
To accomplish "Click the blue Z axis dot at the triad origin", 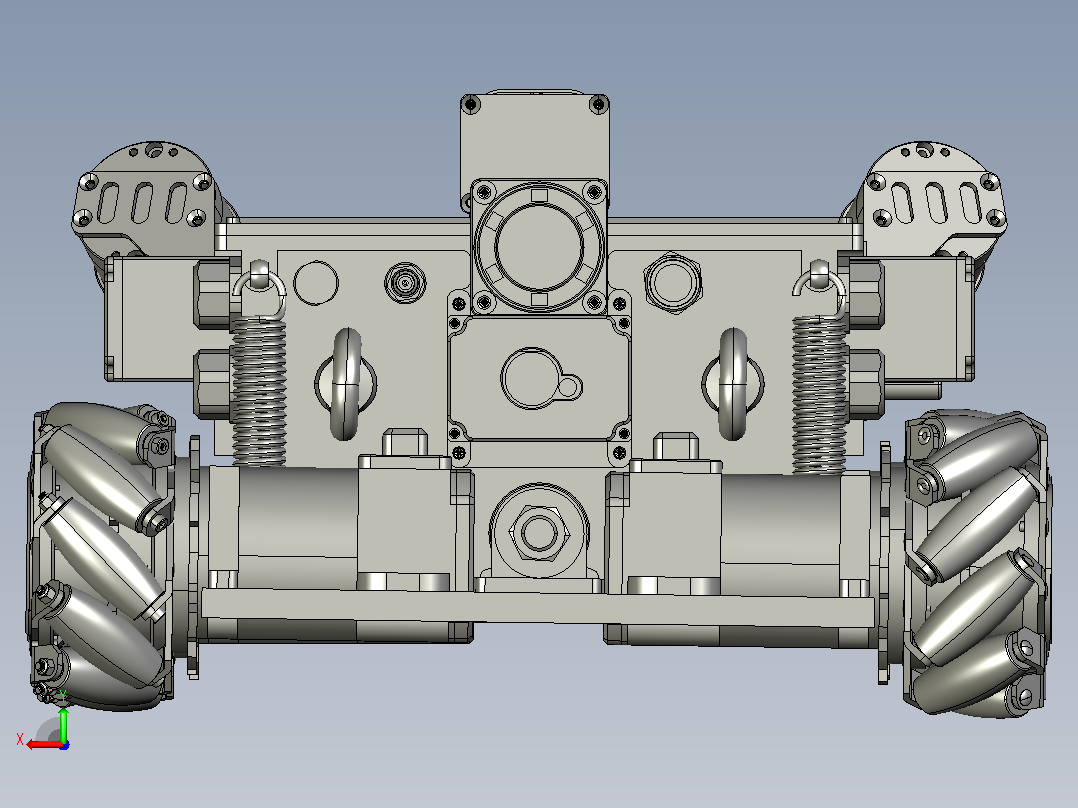I will pyautogui.click(x=64, y=745).
